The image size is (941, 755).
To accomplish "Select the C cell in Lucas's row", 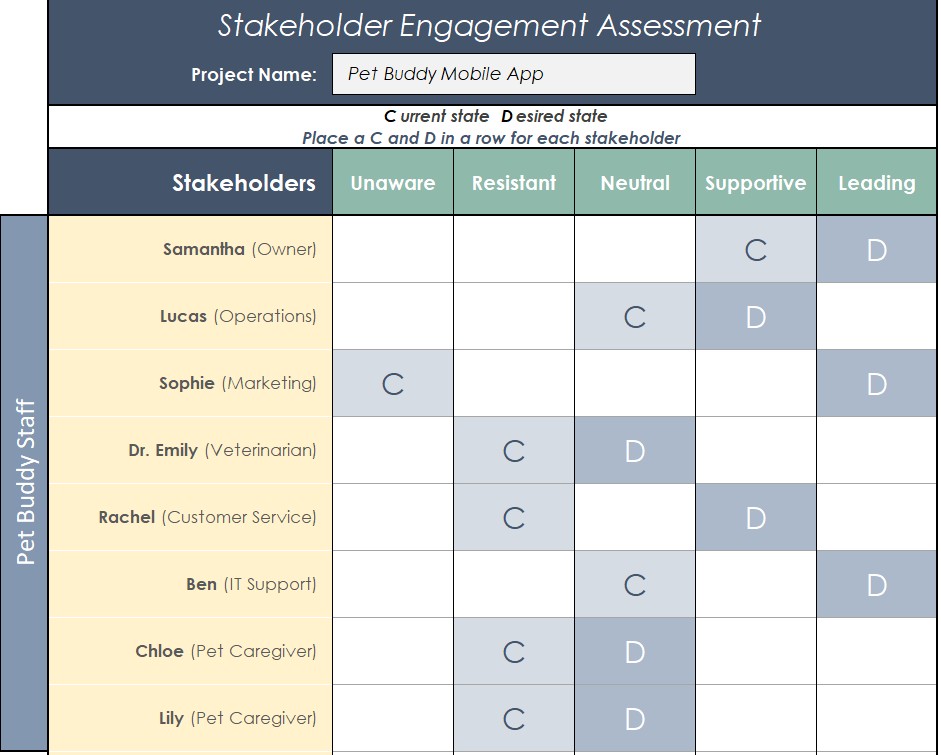I will point(635,316).
